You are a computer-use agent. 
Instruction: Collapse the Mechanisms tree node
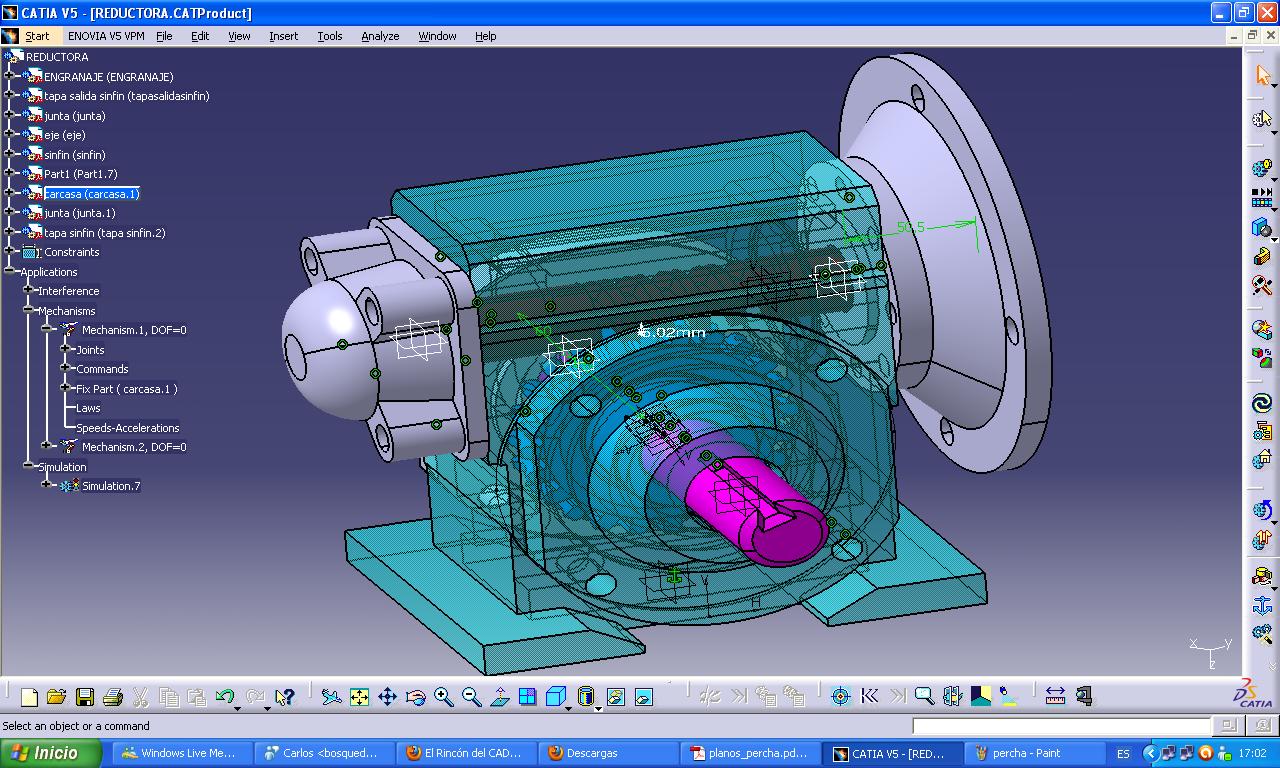click(28, 311)
